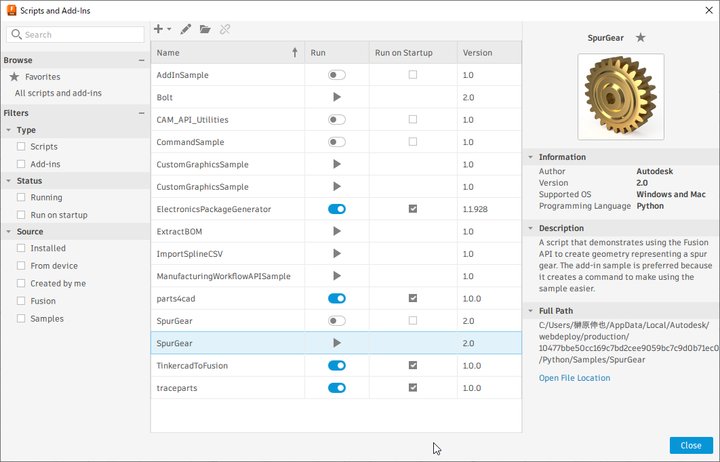Click the Close button
The height and width of the screenshot is (462, 720).
pos(691,445)
